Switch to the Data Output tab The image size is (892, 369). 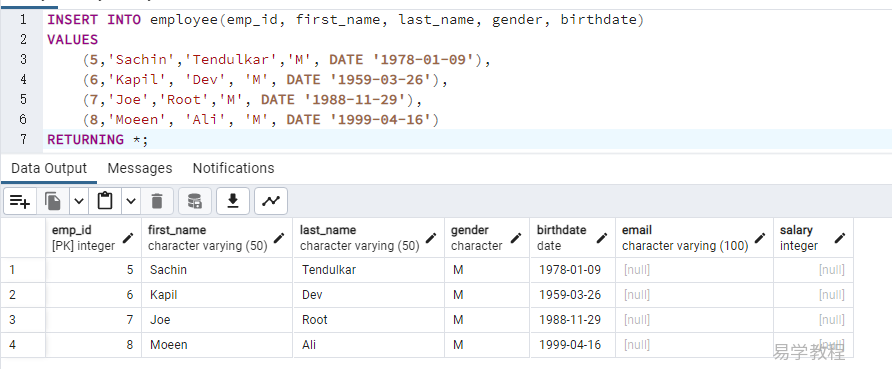point(49,168)
